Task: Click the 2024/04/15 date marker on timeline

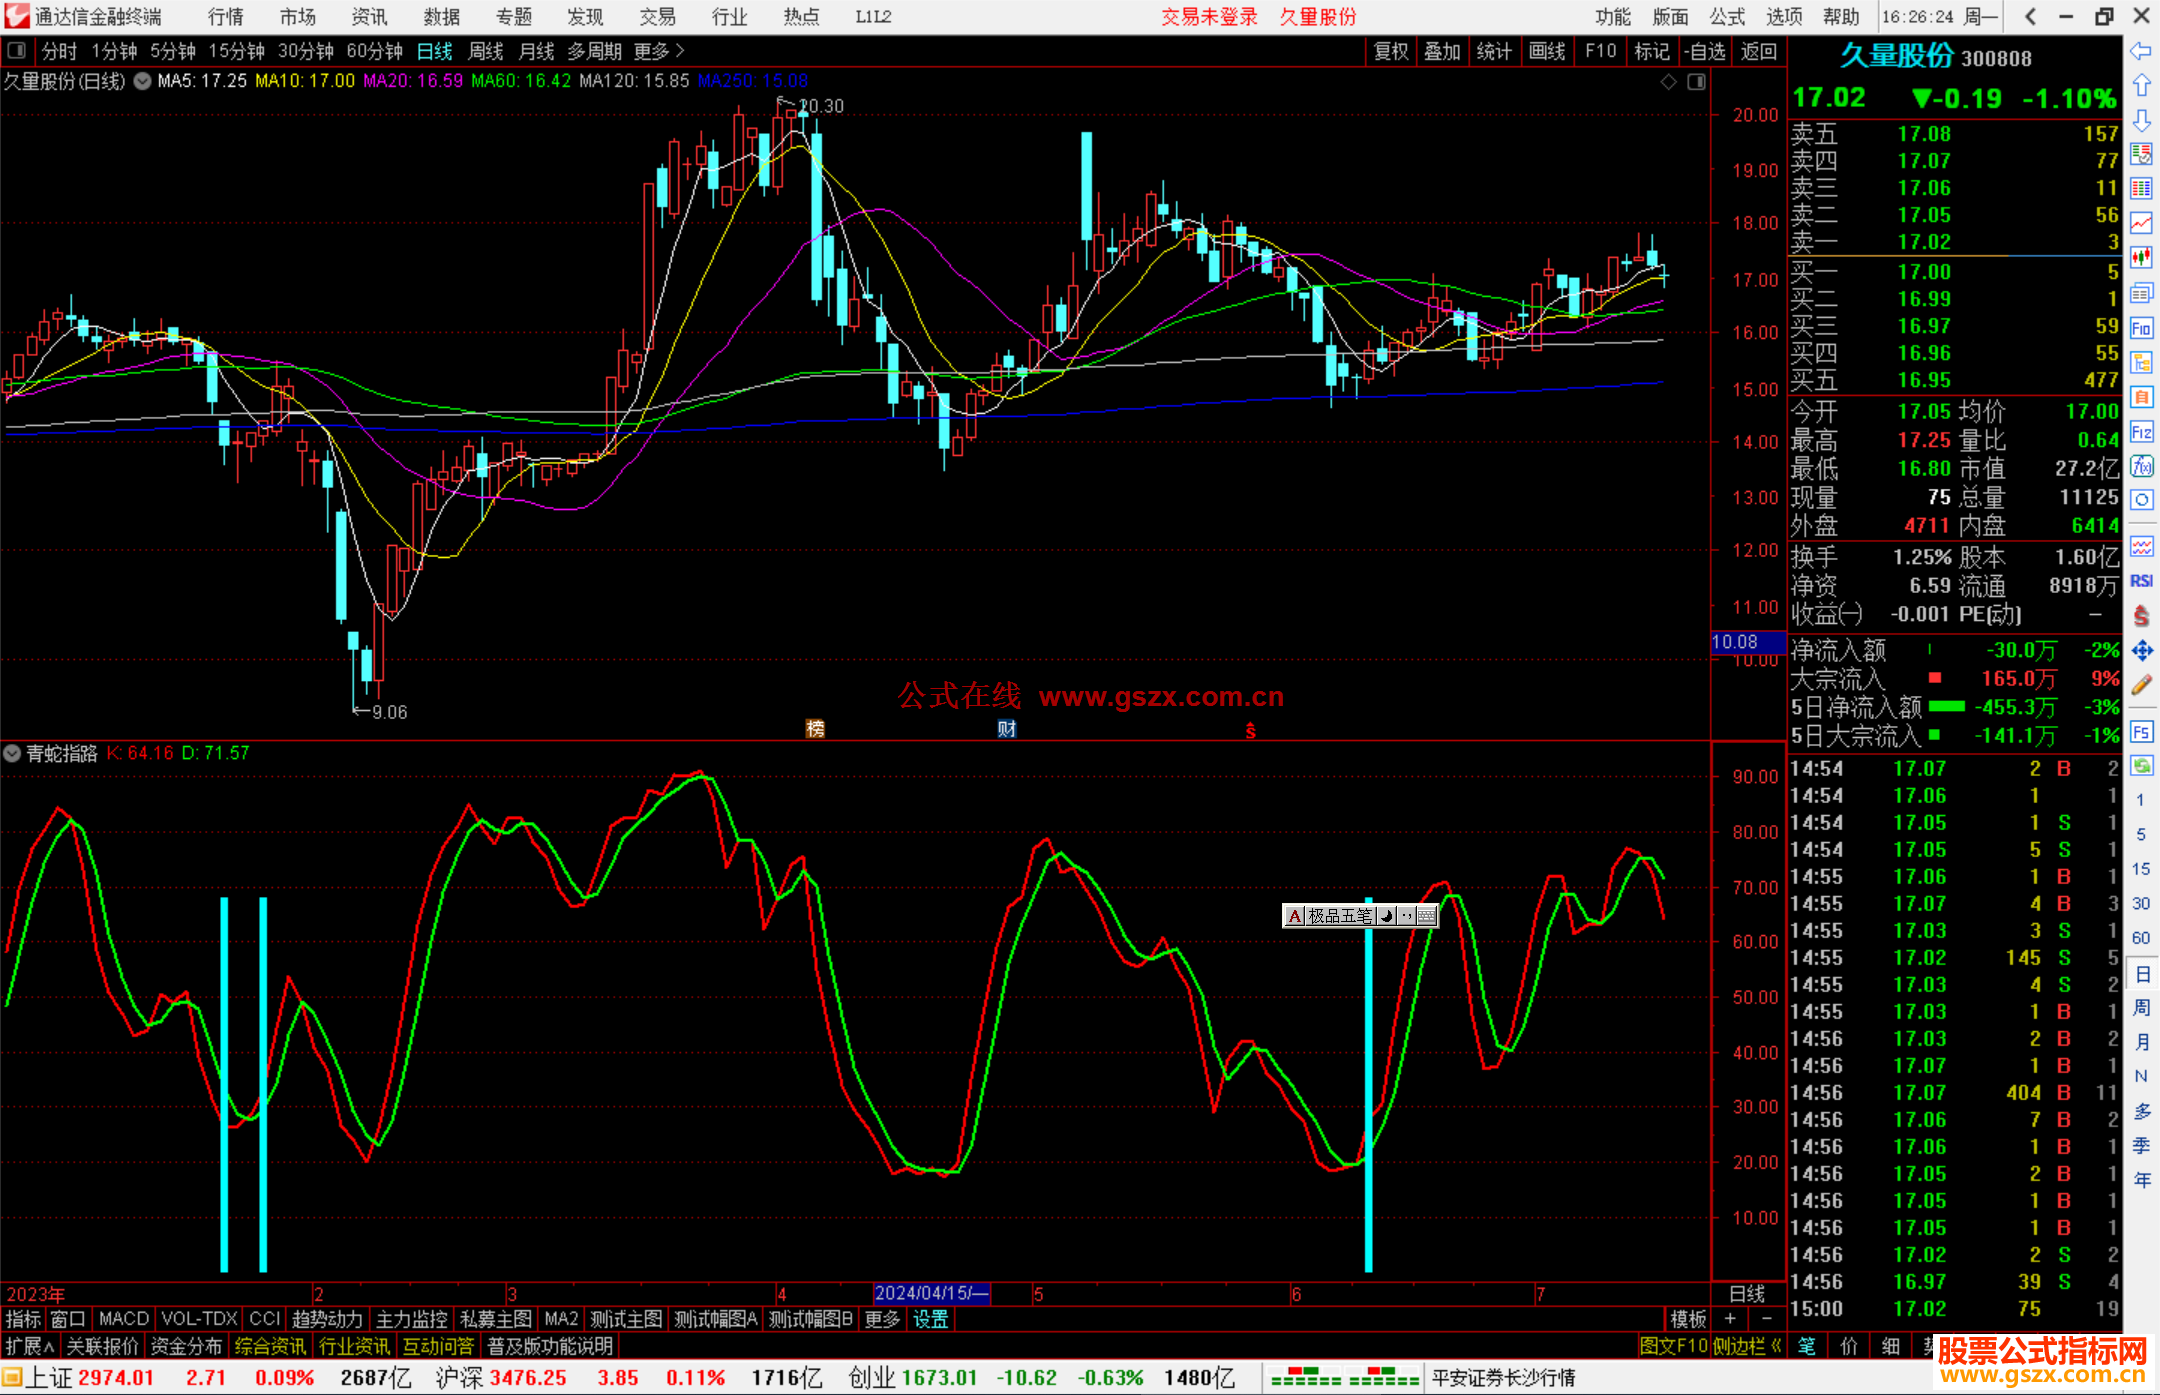Action: pos(931,1293)
